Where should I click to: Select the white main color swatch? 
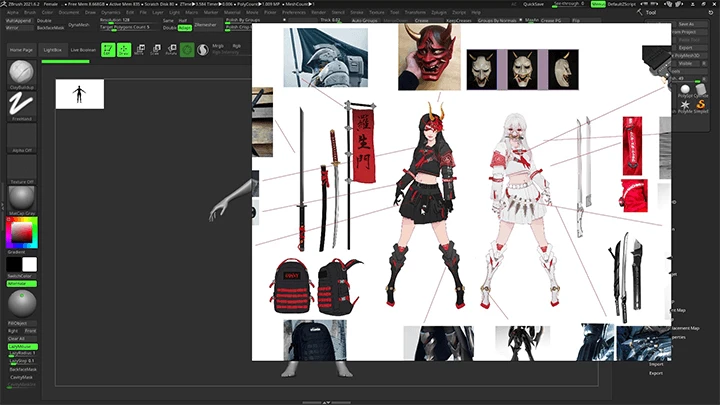pos(29,264)
